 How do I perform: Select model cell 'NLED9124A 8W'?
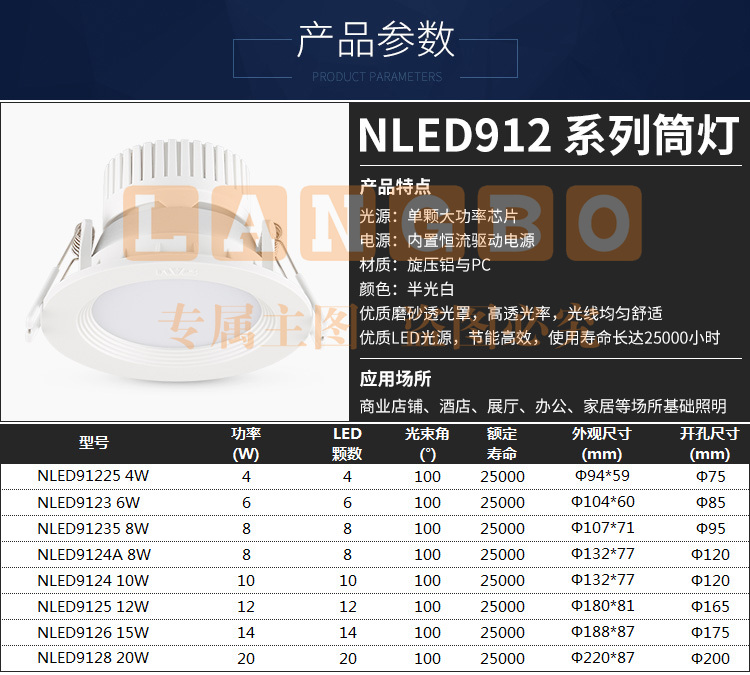coord(94,554)
